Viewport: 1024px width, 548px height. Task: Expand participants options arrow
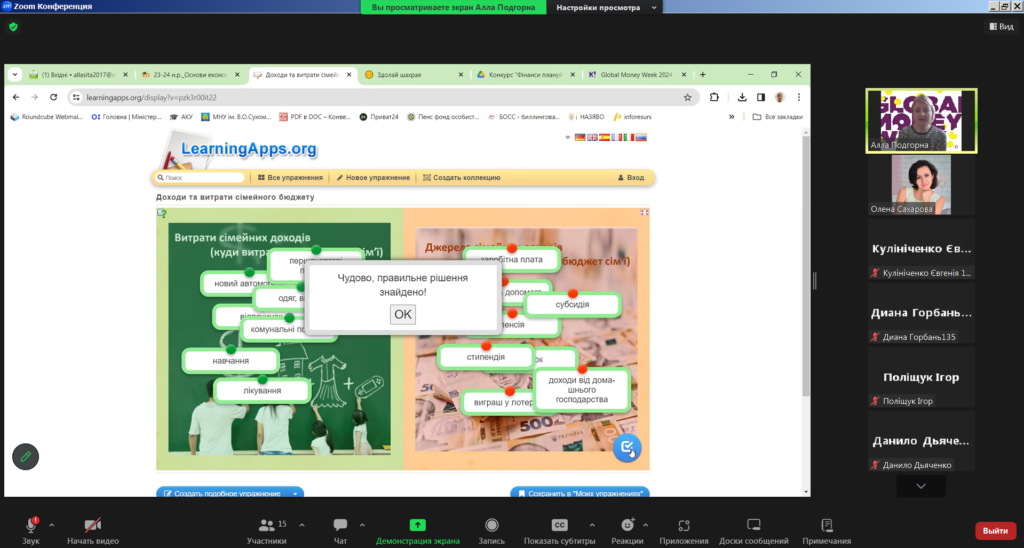(x=302, y=524)
